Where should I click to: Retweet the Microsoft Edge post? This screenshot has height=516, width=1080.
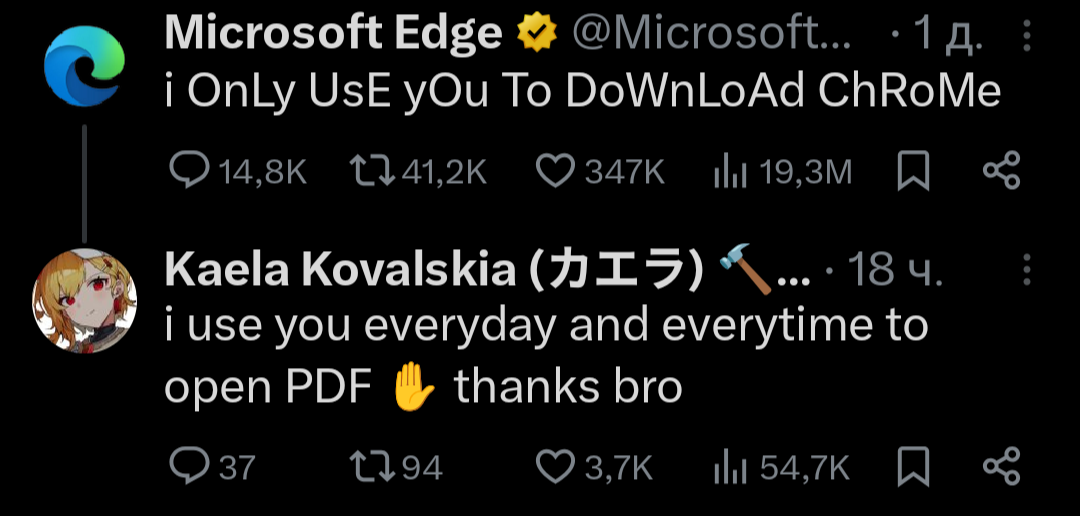372,173
